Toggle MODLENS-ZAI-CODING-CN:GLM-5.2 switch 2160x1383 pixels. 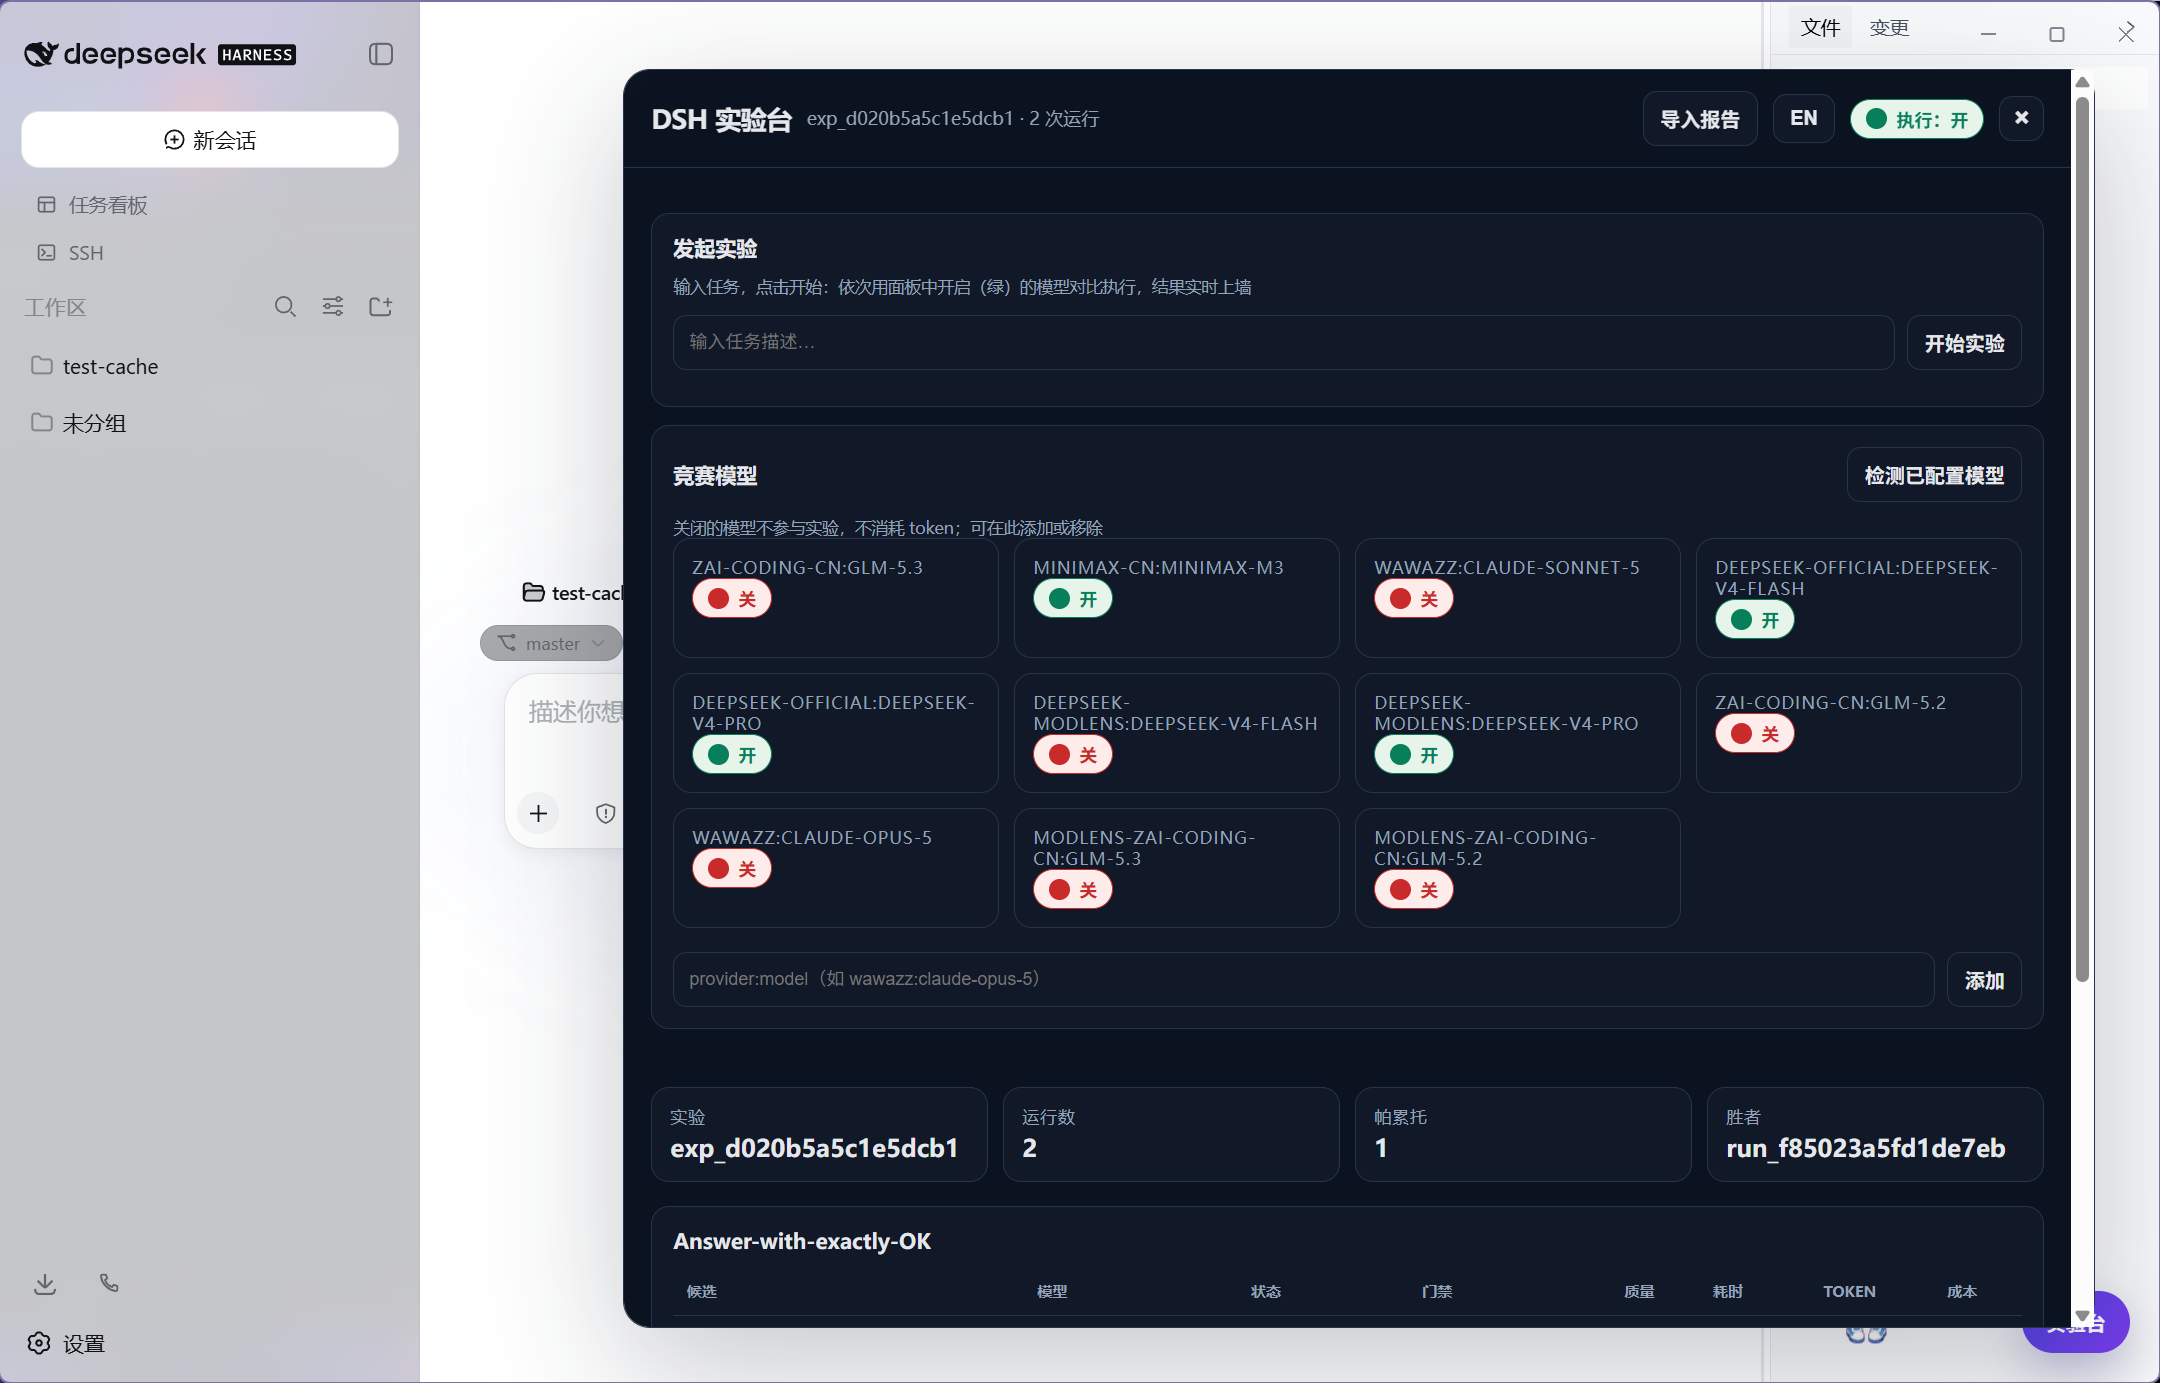[x=1414, y=890]
